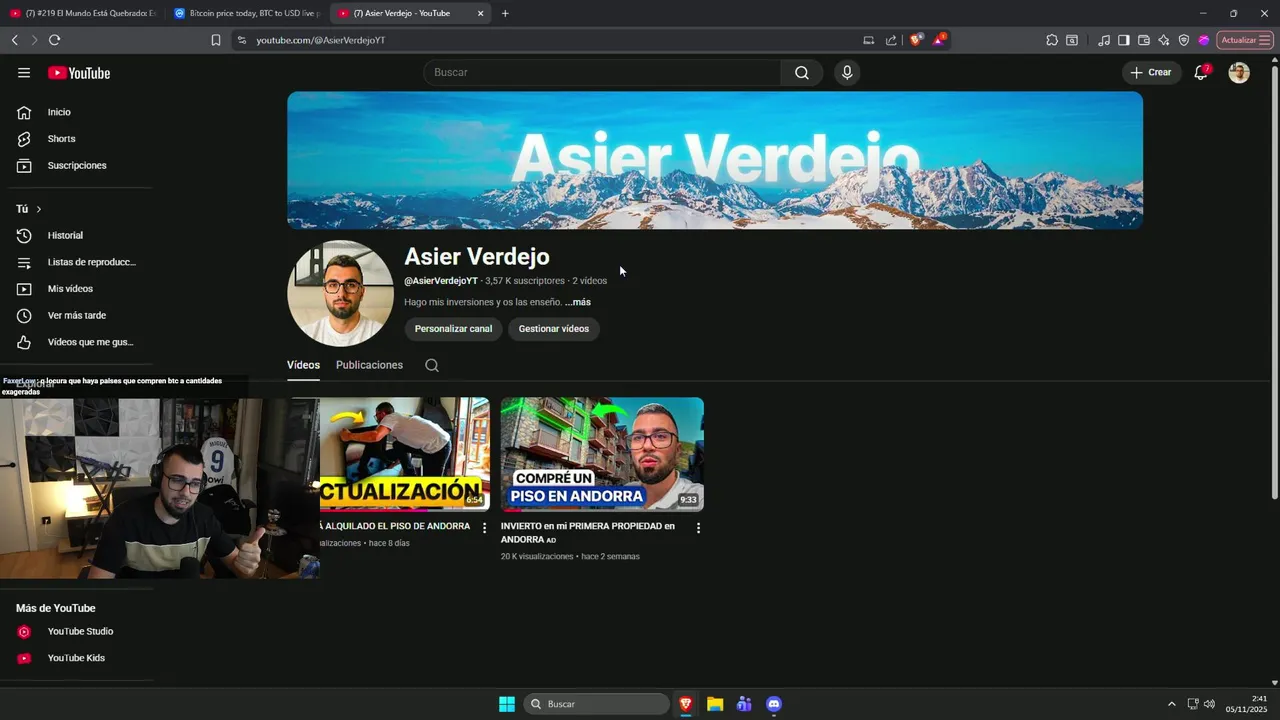Click the share page icon
The image size is (1280, 720).
[x=891, y=40]
